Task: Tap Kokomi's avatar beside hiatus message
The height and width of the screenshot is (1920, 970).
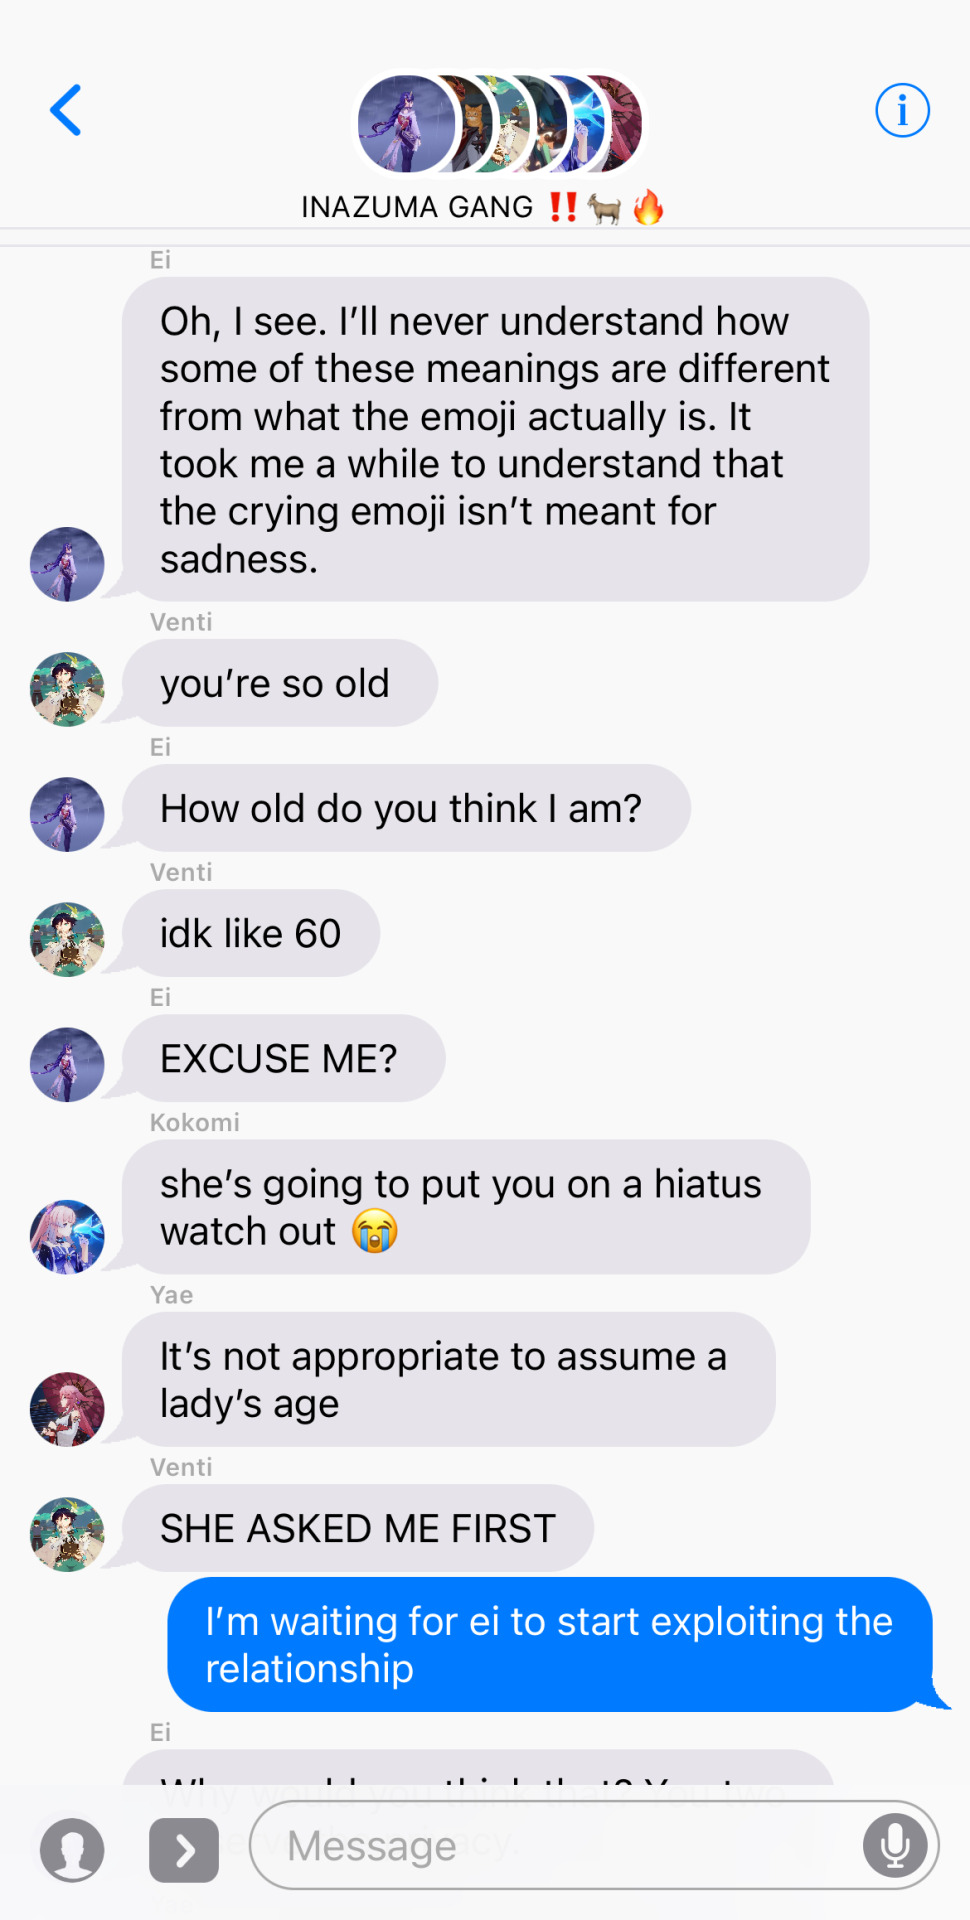Action: point(67,1237)
